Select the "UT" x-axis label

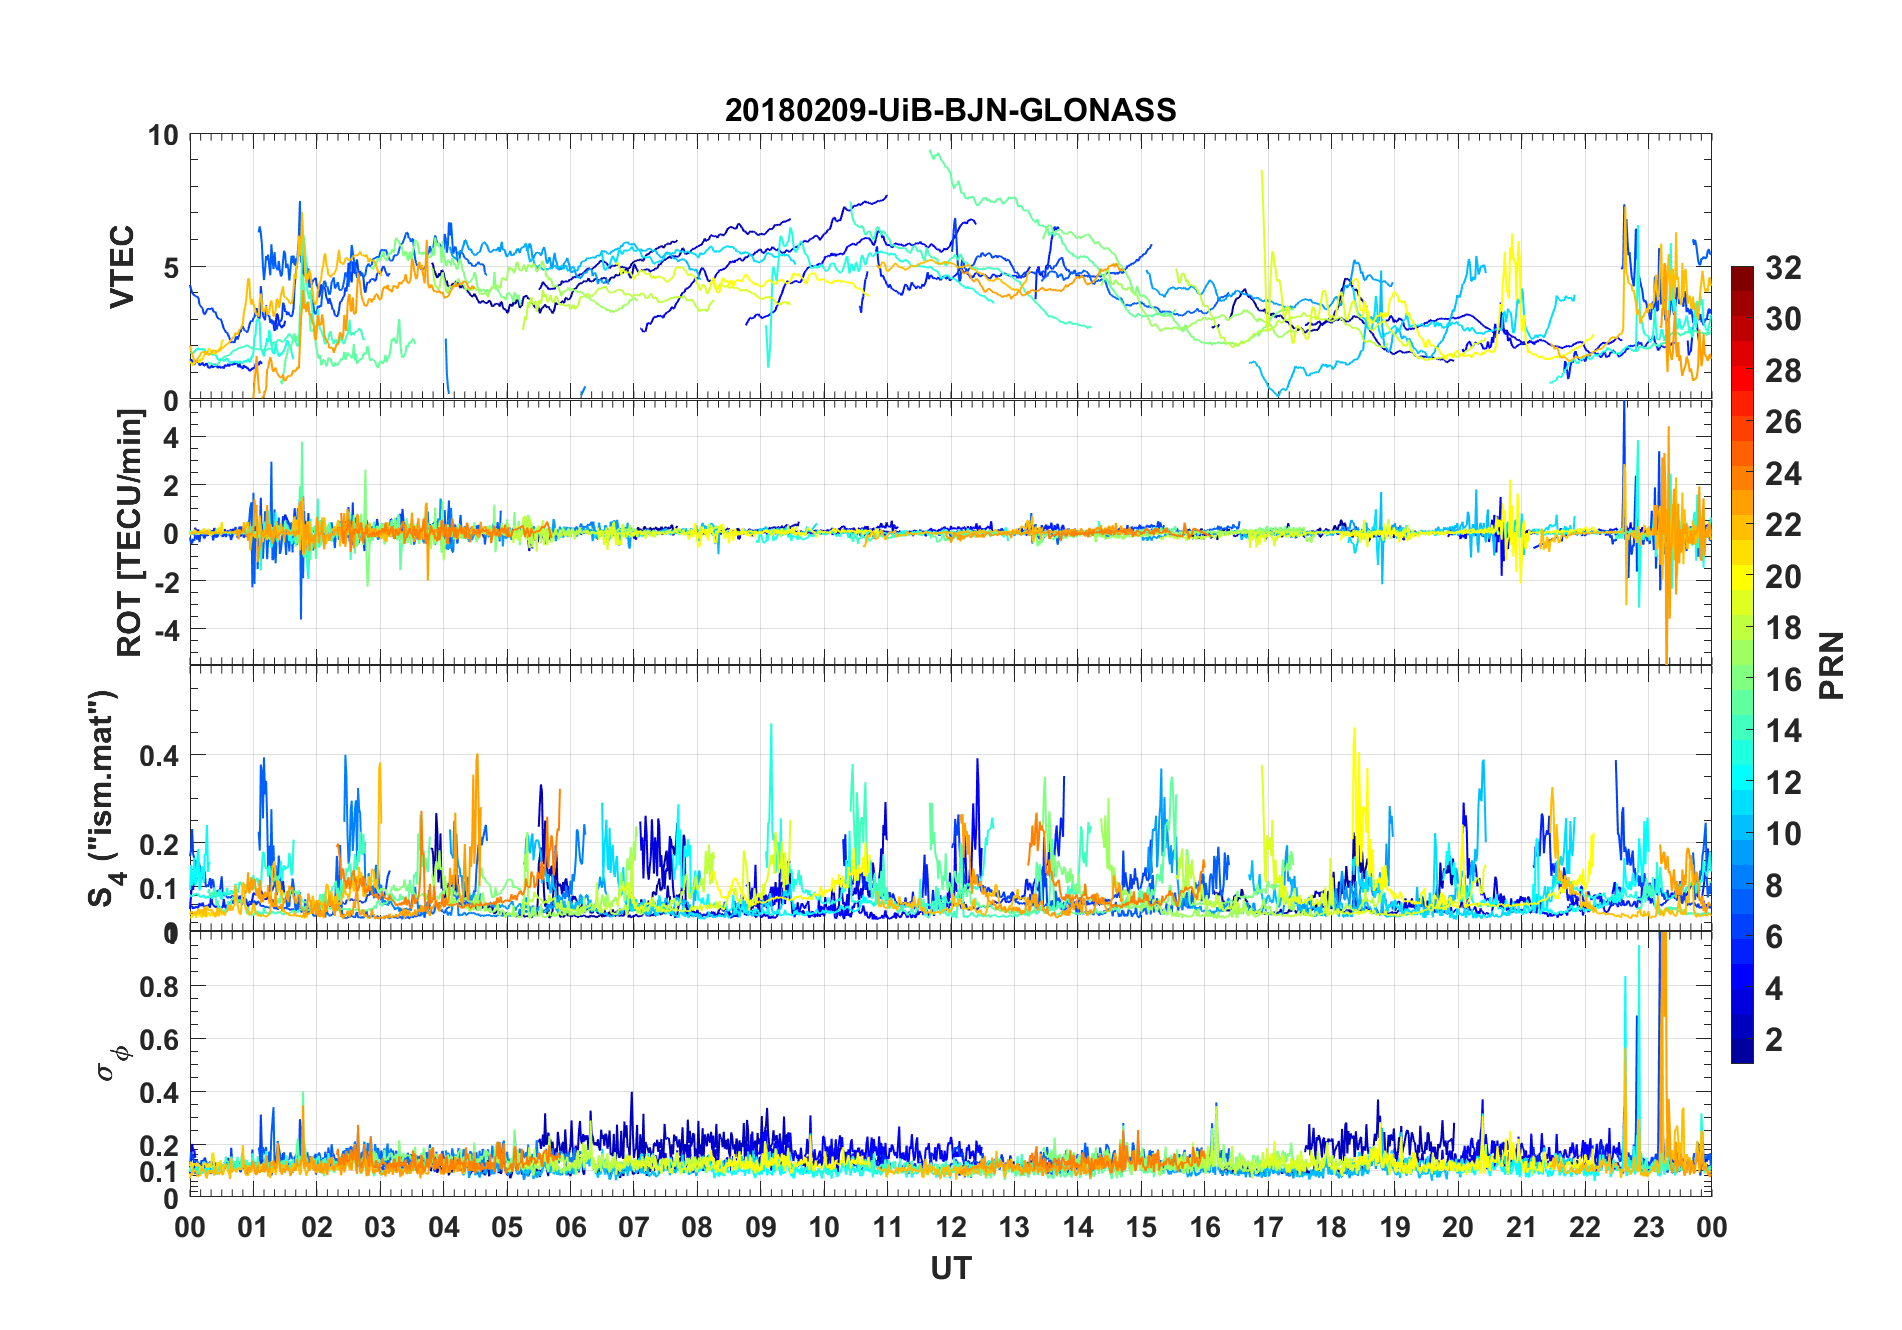tap(950, 1268)
